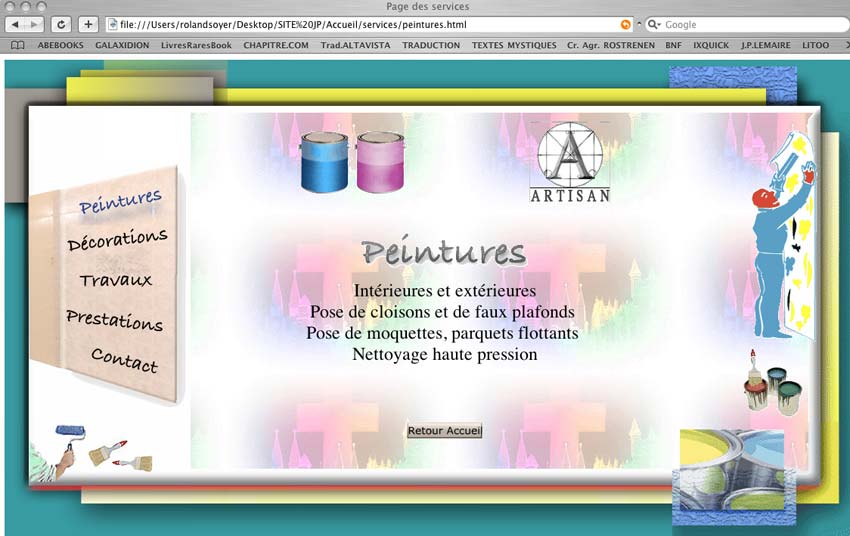The height and width of the screenshot is (536, 850).
Task: Click the text Intérieures et extérieures
Action: pos(445,290)
